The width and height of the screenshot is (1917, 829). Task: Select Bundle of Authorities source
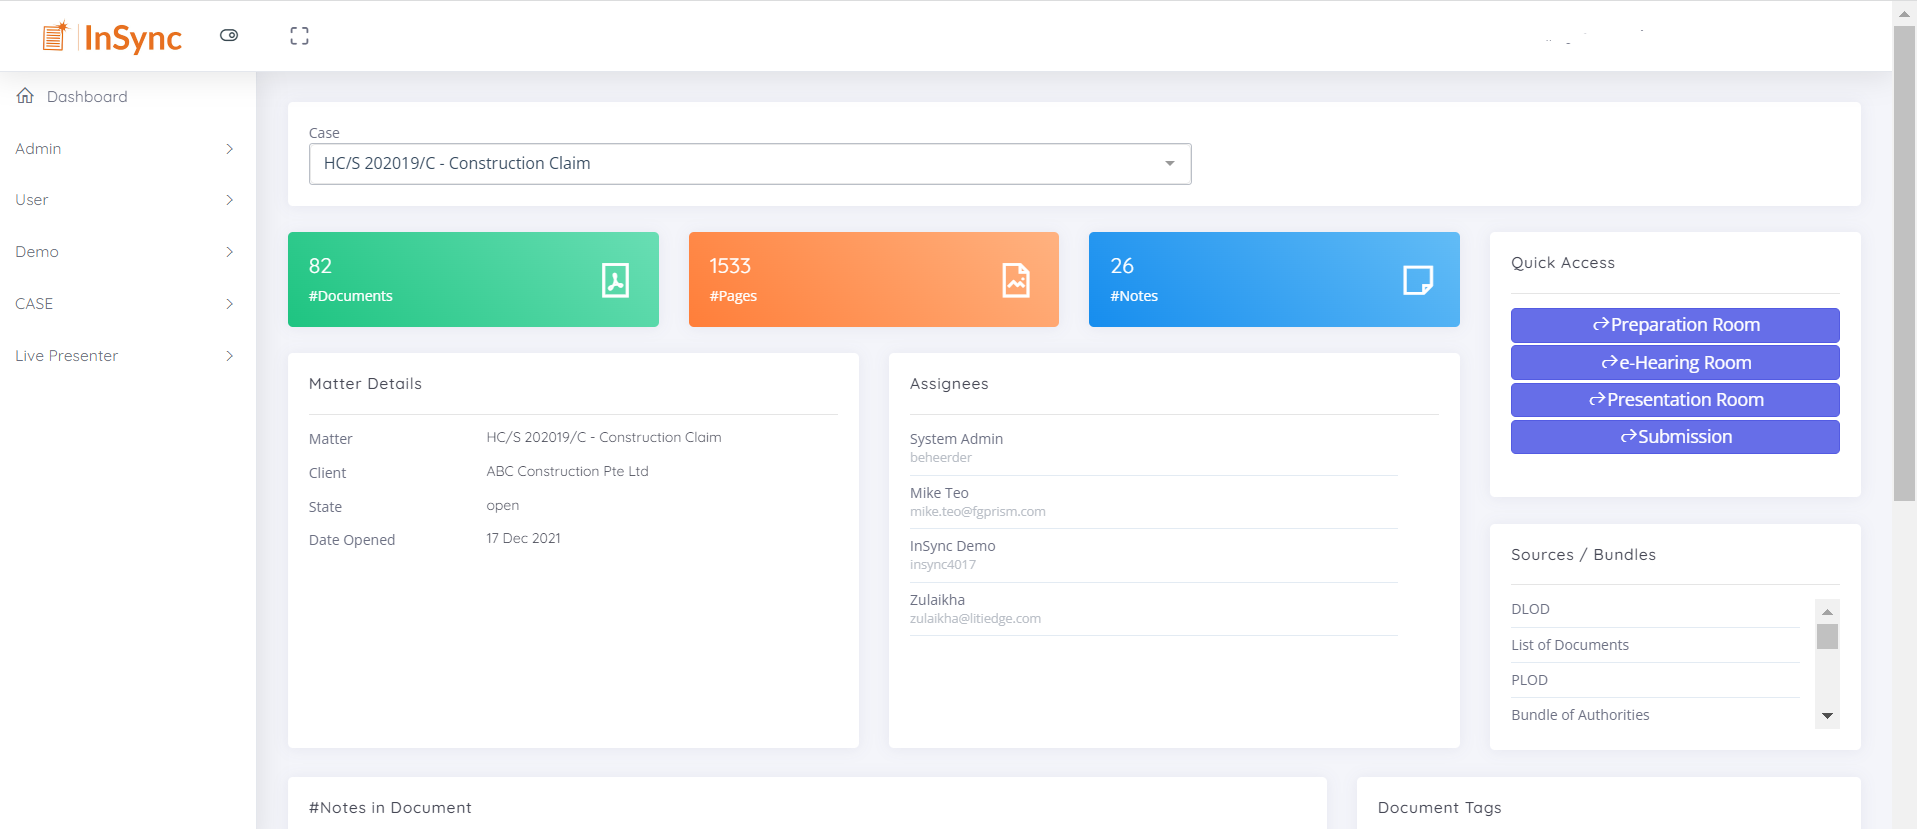[x=1579, y=715]
